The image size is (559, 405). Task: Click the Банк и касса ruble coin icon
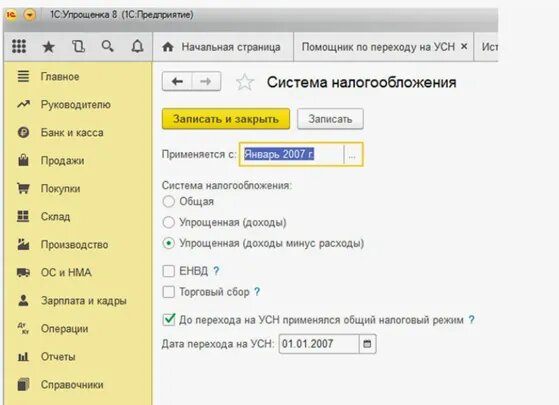[x=23, y=132]
